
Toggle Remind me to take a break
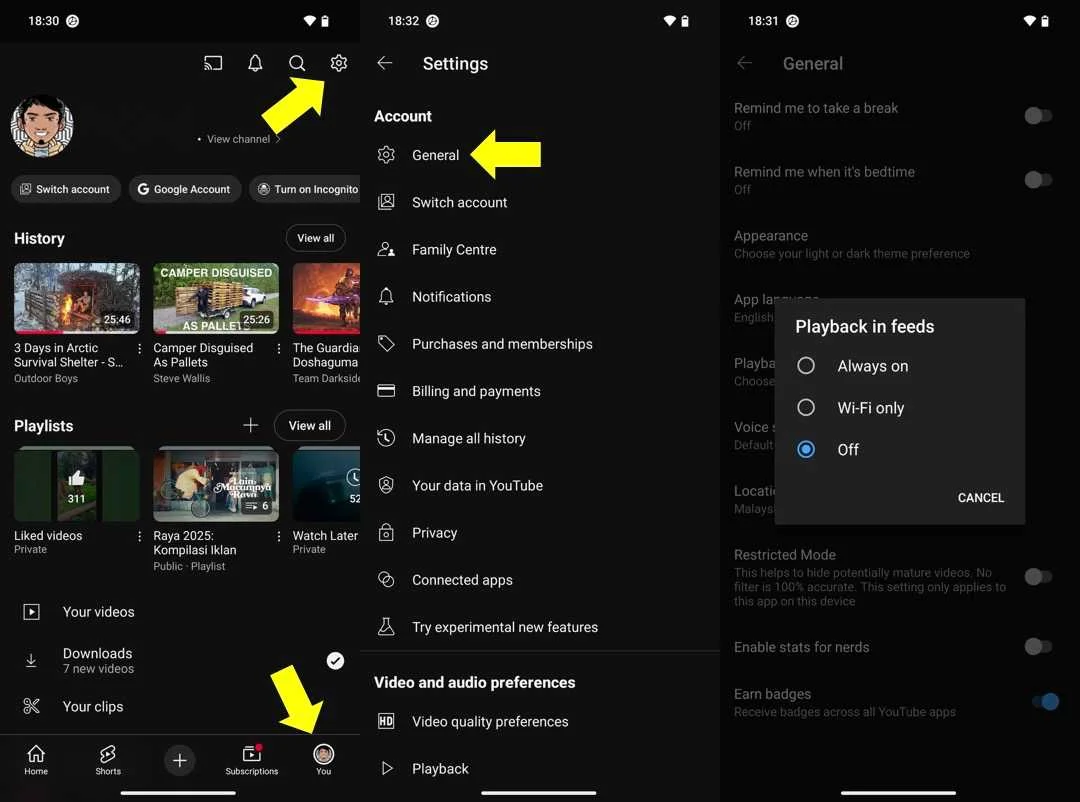(1037, 116)
